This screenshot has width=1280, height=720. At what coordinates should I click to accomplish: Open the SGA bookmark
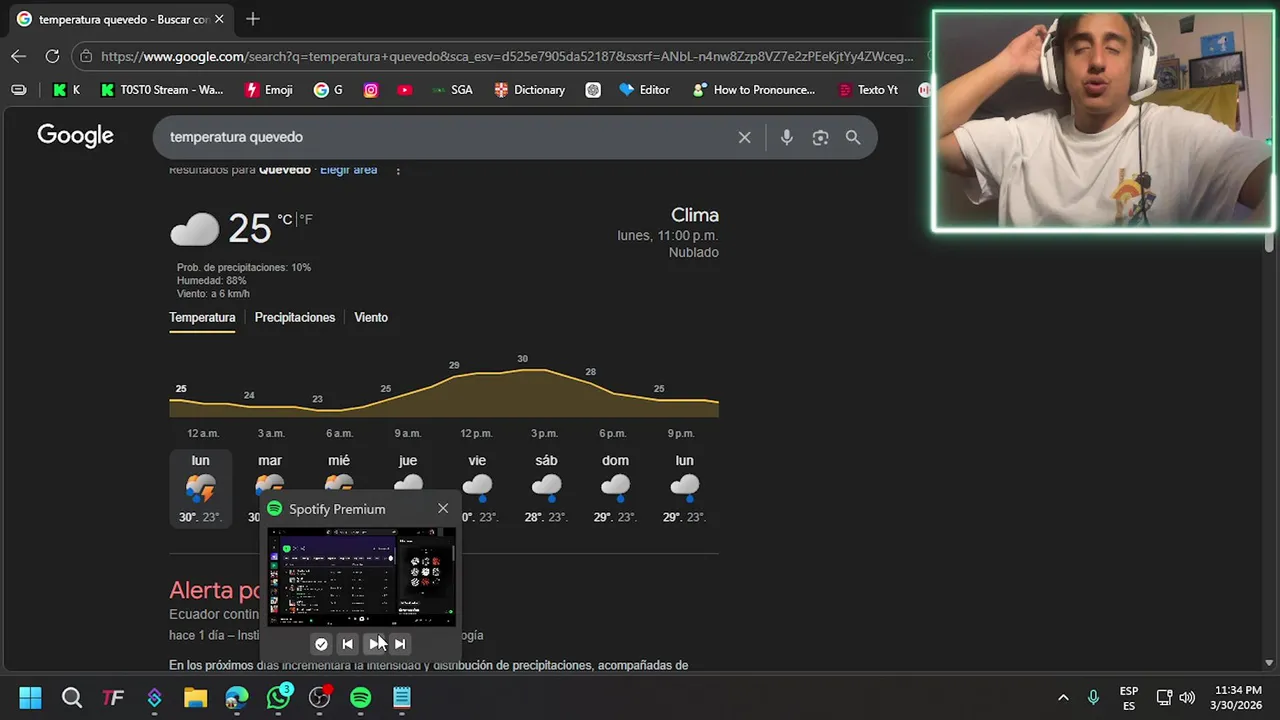[452, 90]
